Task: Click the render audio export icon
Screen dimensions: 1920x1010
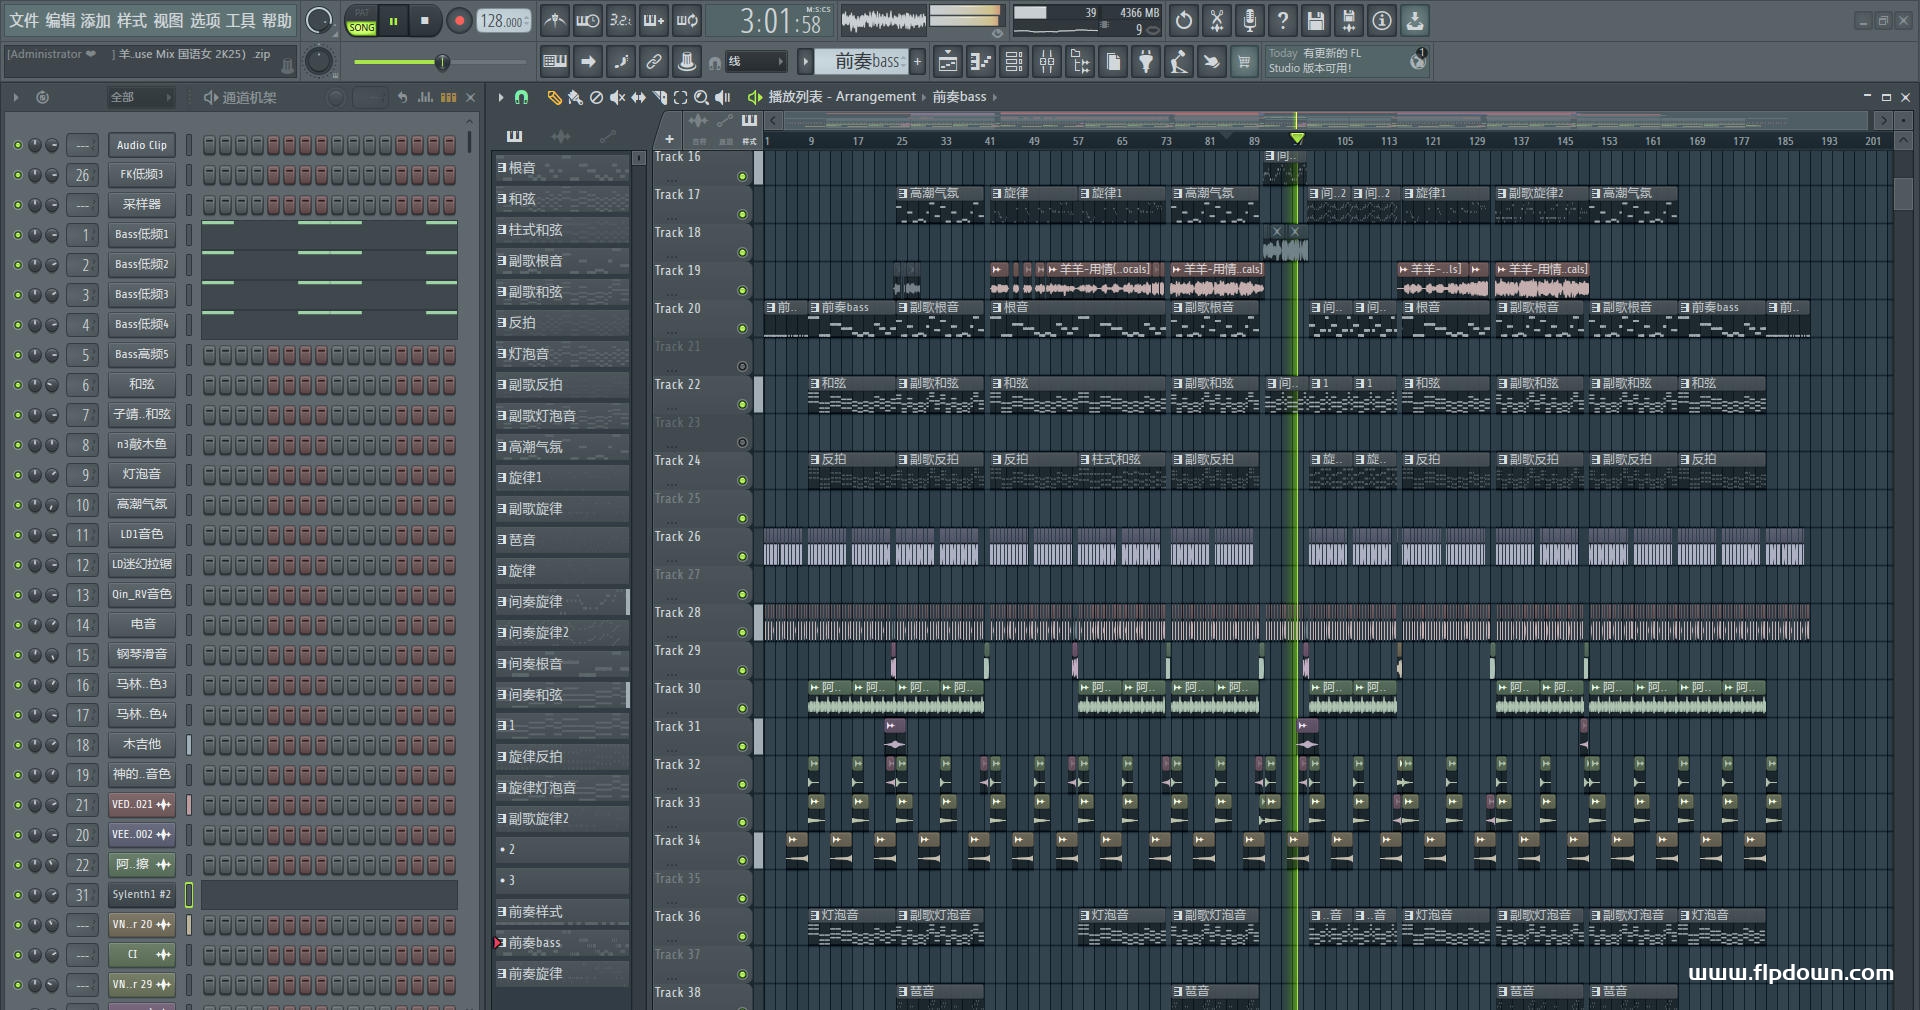Action: (x=1349, y=20)
